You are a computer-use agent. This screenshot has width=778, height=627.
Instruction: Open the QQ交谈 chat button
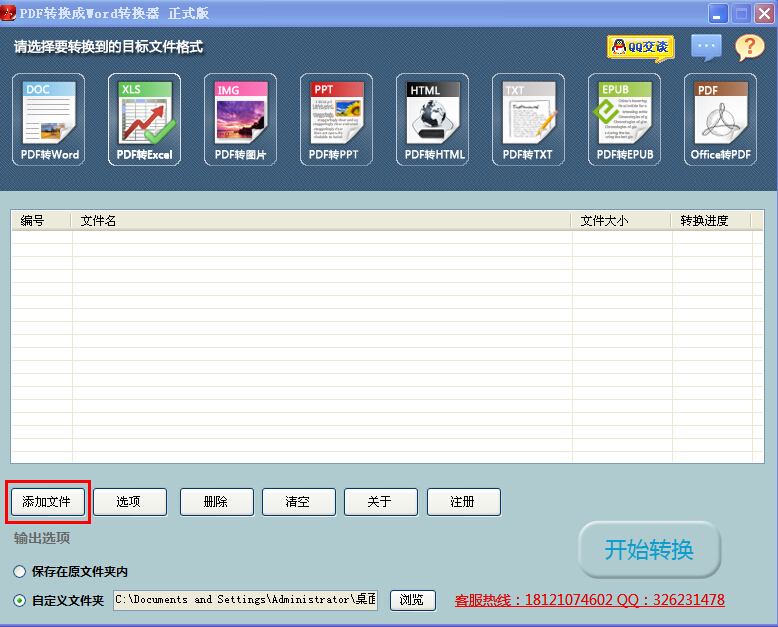click(x=640, y=47)
